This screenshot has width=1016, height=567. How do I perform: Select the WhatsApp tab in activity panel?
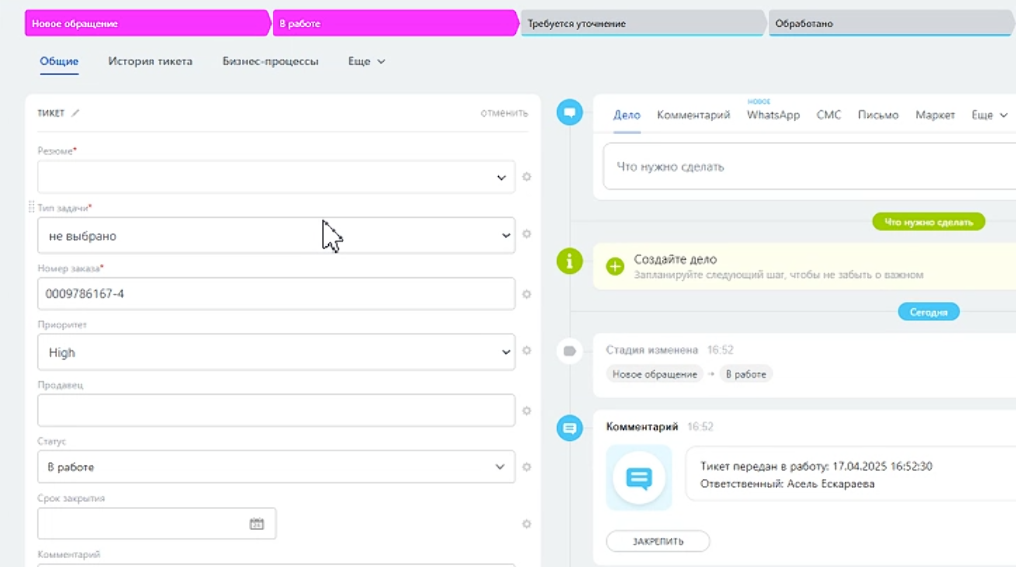coord(773,115)
